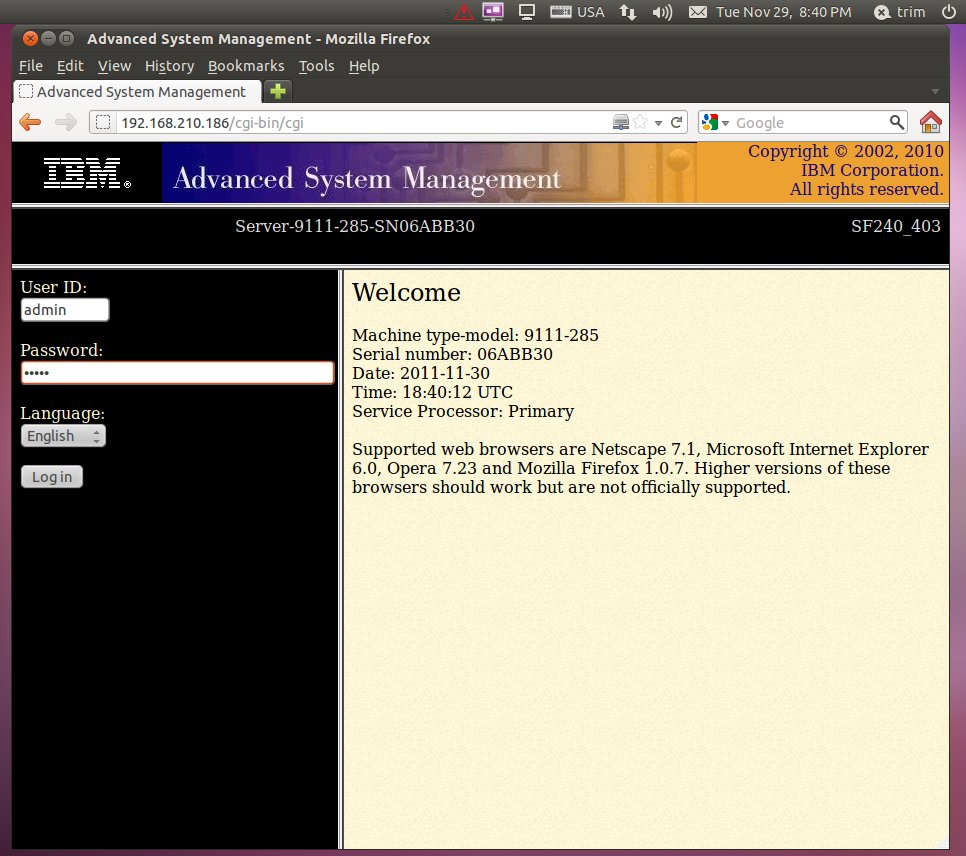The width and height of the screenshot is (966, 856).
Task: Open the Bookmarks menu
Action: (x=246, y=66)
